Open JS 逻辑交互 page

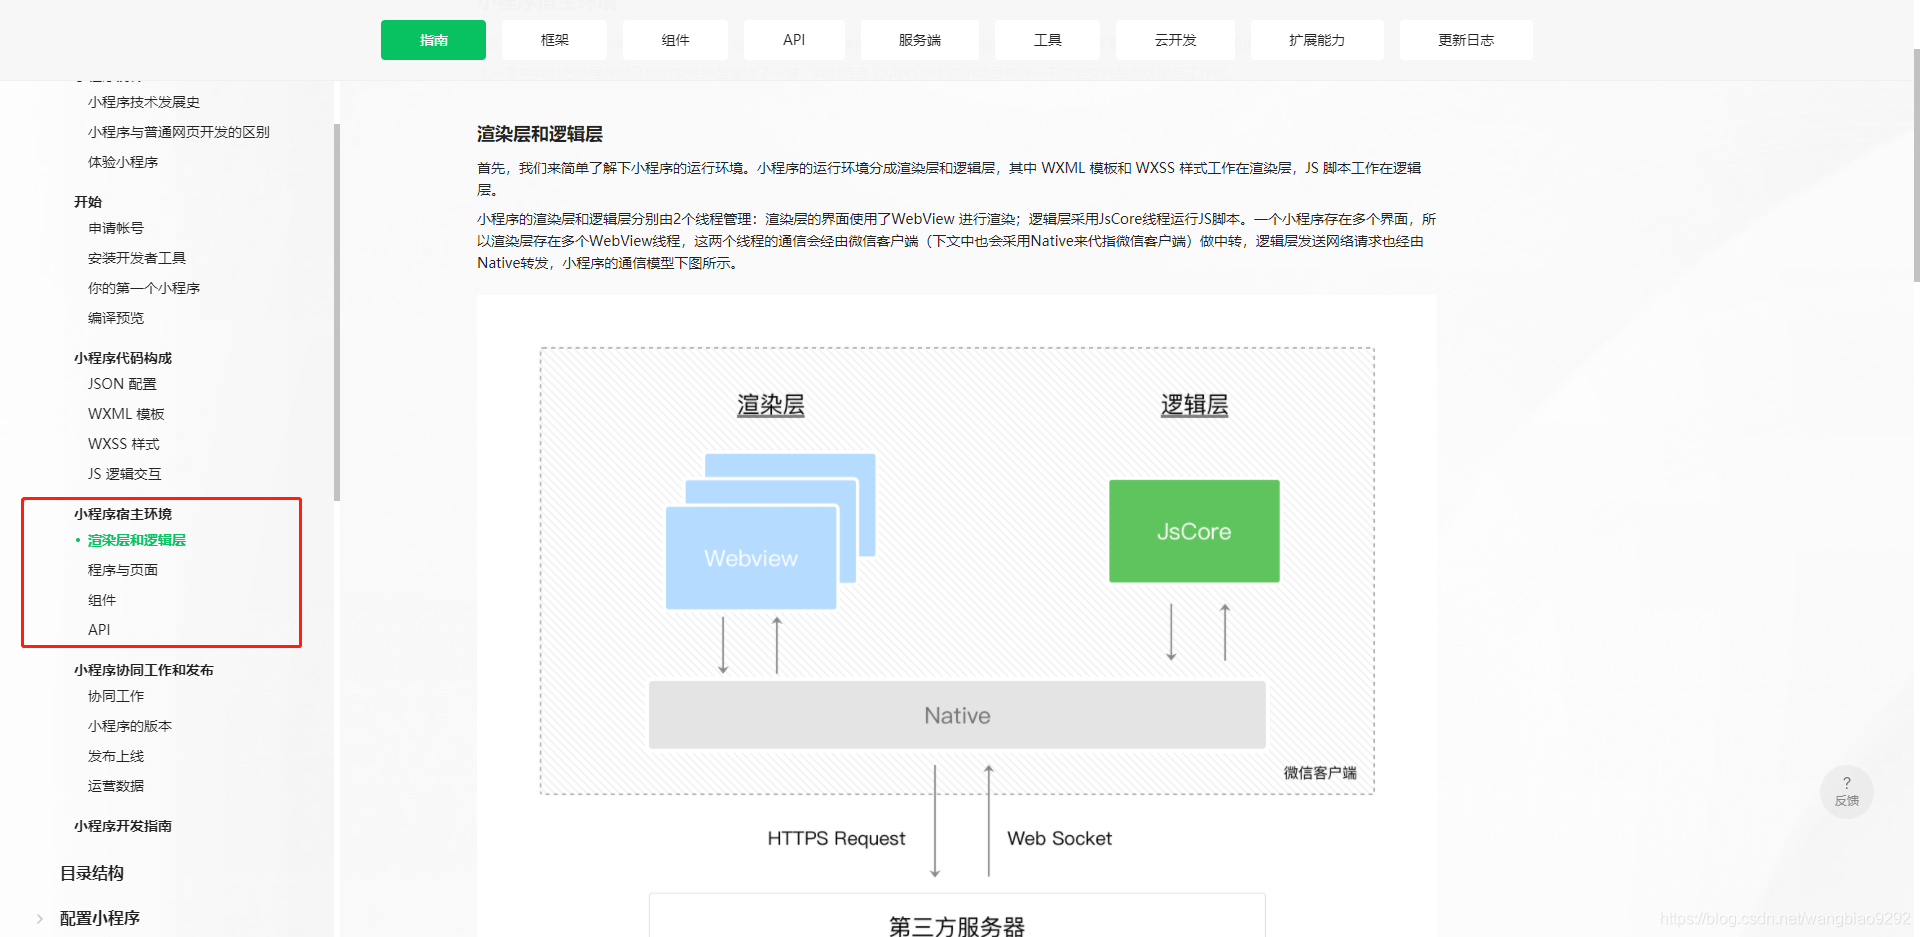point(124,474)
